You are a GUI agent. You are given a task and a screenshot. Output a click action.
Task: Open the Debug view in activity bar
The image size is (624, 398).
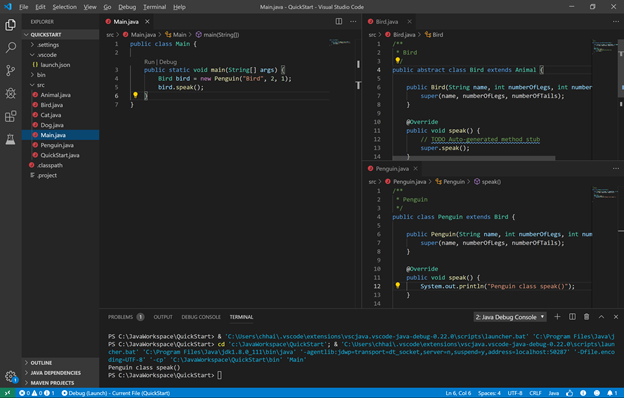pos(10,94)
